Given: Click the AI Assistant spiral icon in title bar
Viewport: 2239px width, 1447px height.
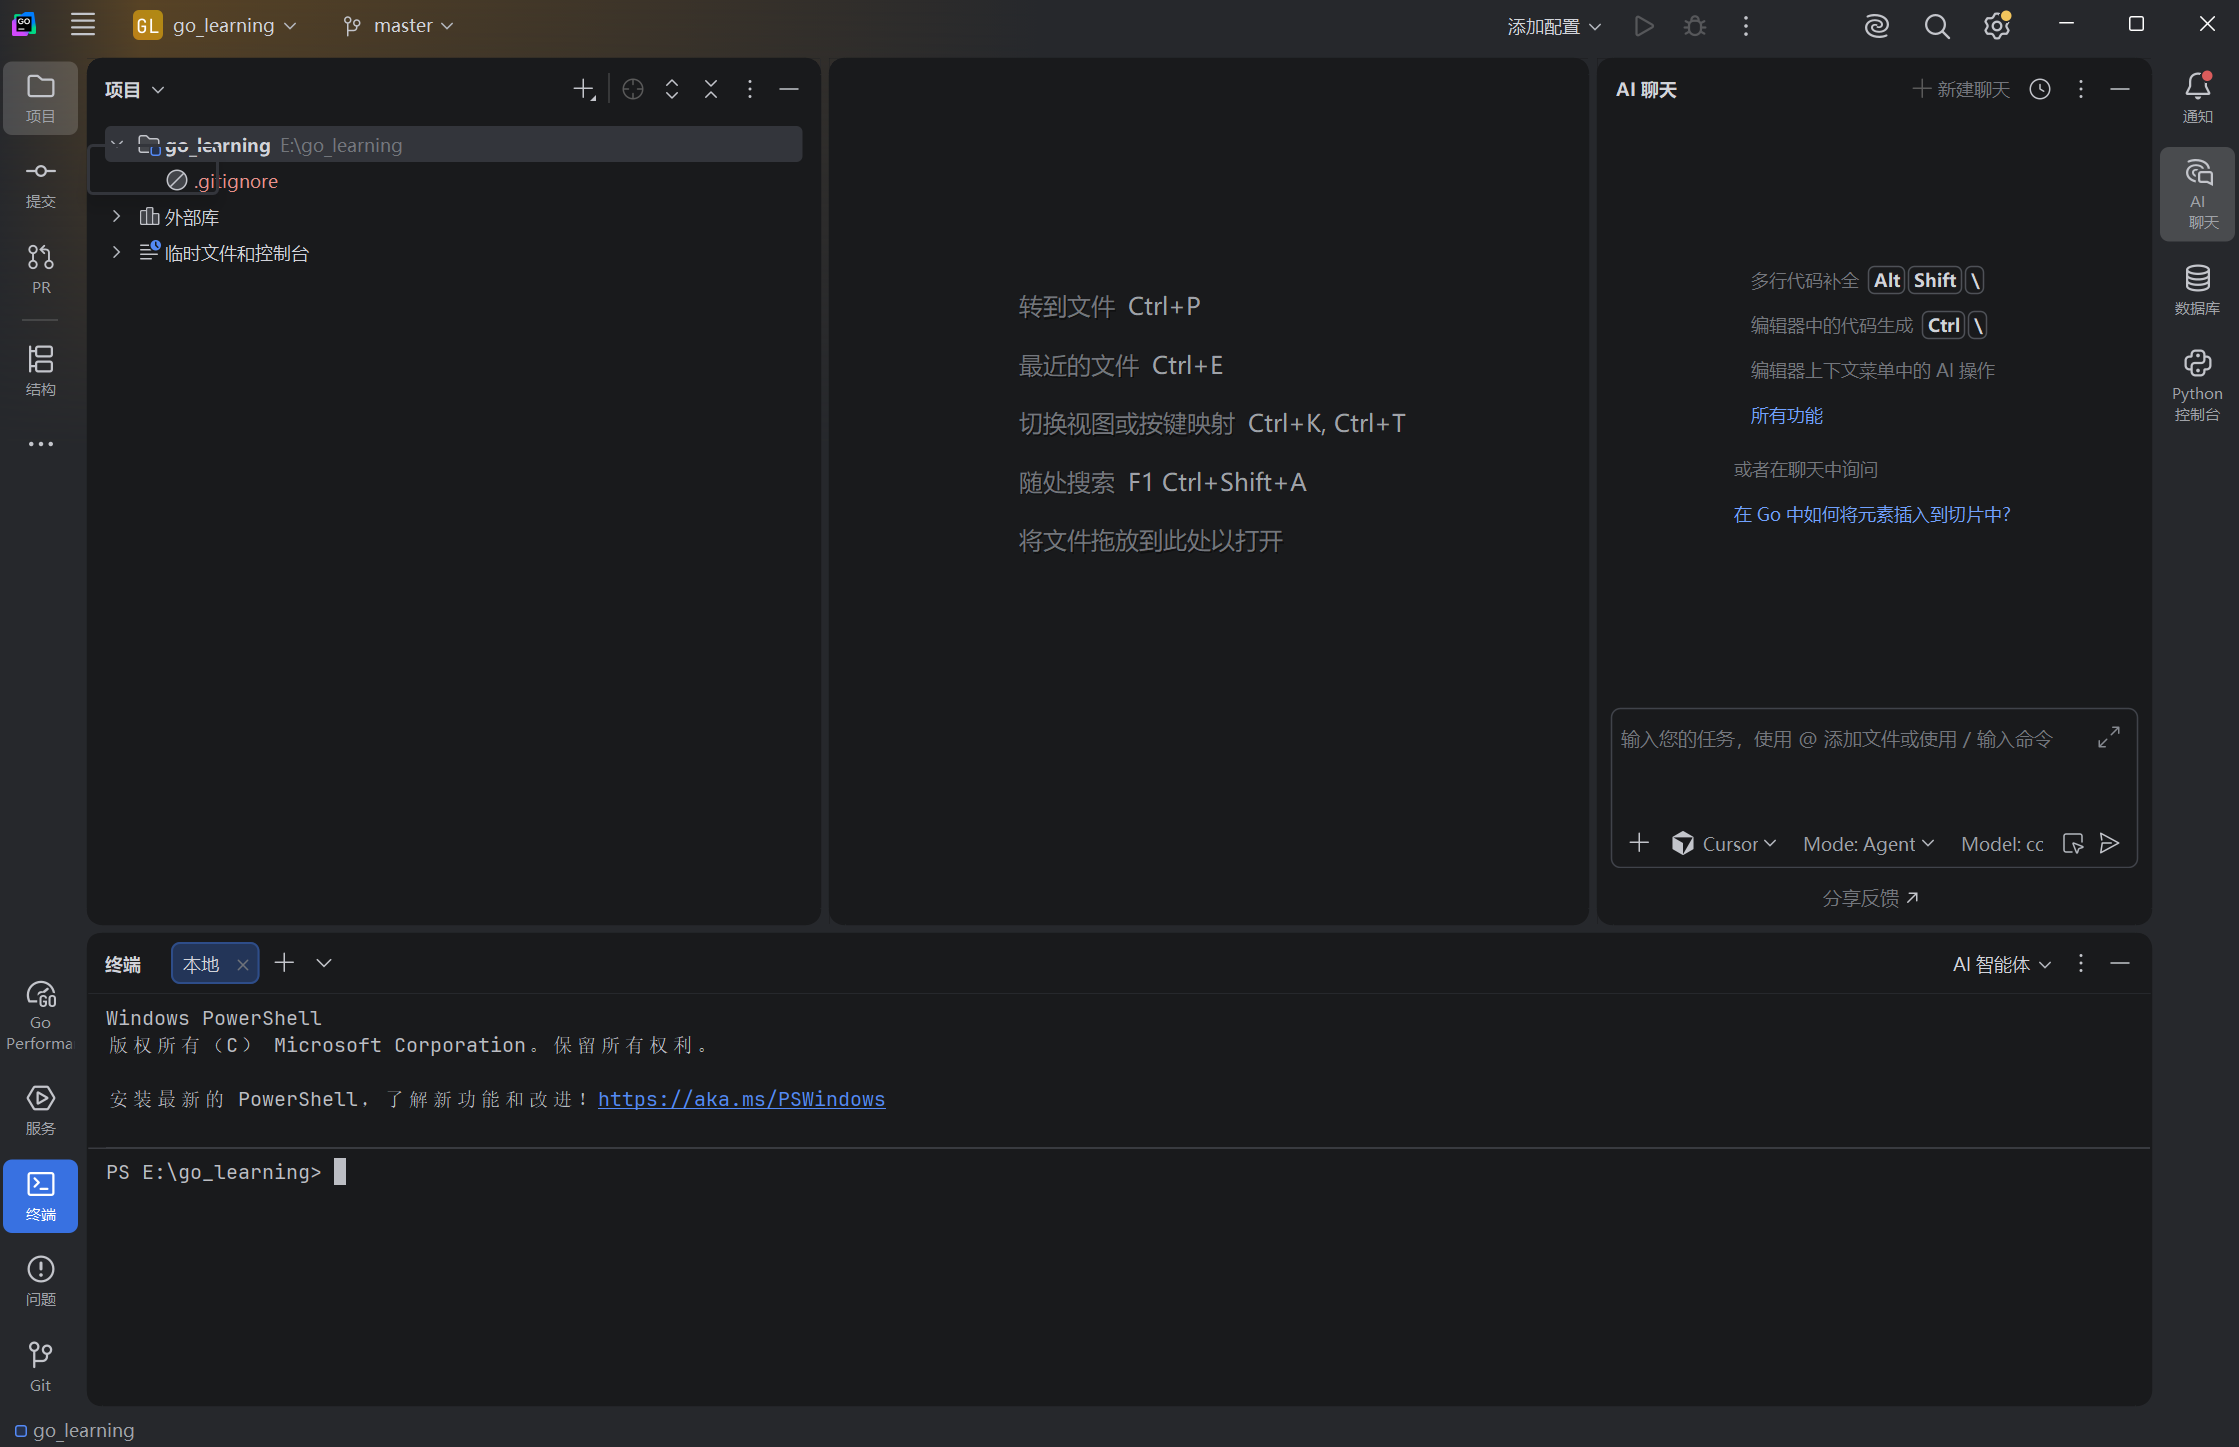Looking at the screenshot, I should click(x=1876, y=26).
